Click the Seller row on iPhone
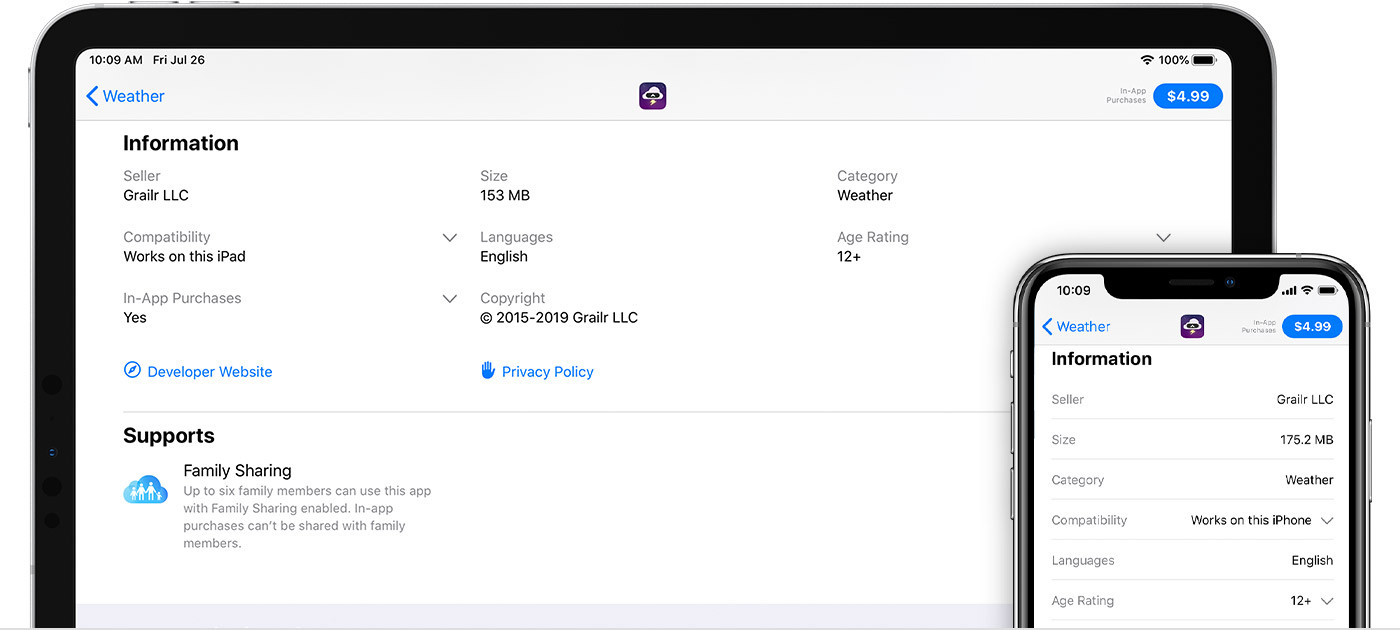Screen dimensions: 1400x630 click(1192, 399)
